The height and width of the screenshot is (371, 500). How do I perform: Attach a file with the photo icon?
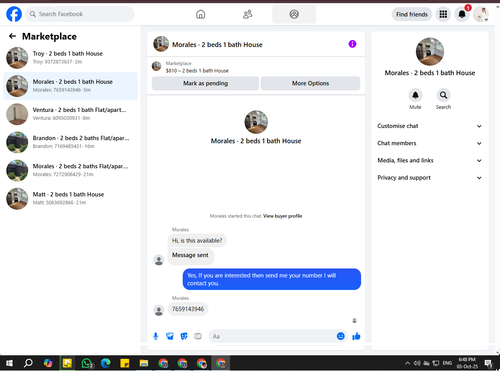(x=170, y=336)
